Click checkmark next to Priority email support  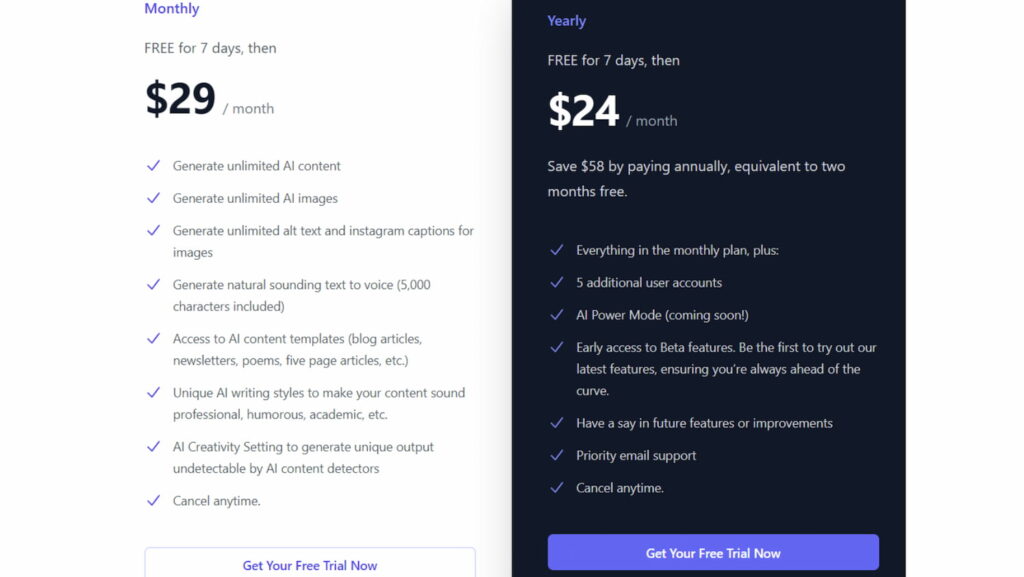(557, 455)
